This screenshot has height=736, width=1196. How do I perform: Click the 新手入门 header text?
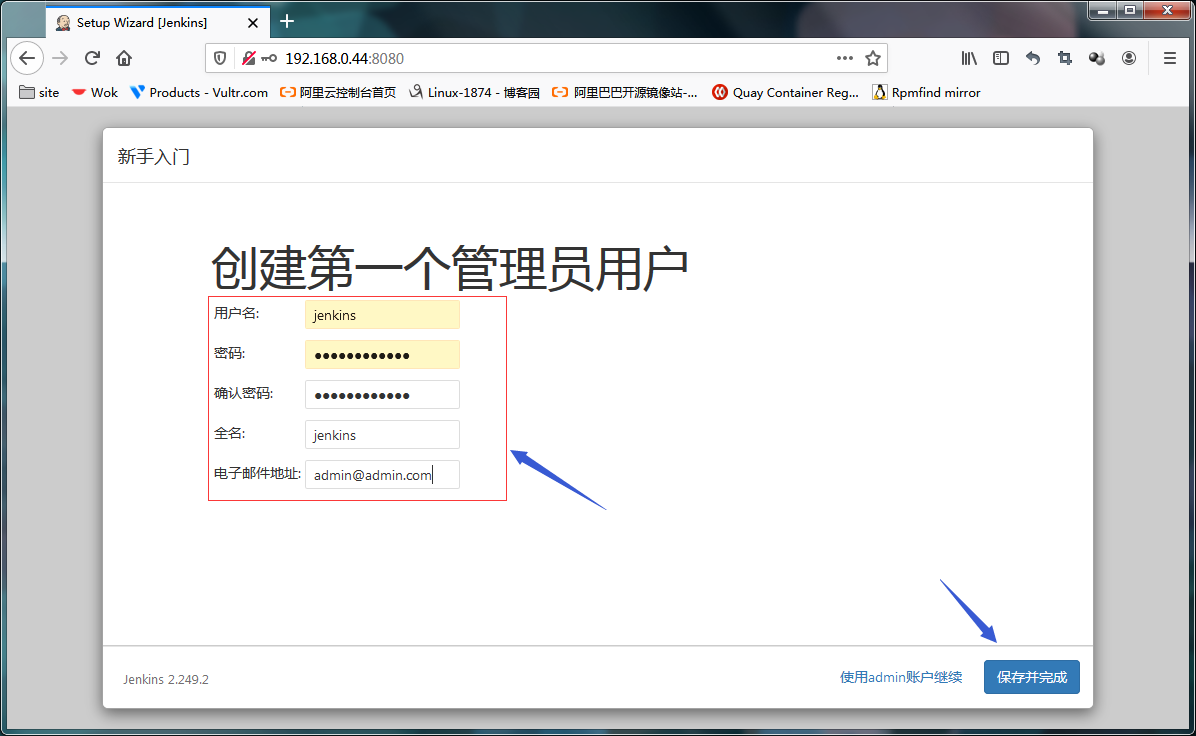[x=153, y=156]
